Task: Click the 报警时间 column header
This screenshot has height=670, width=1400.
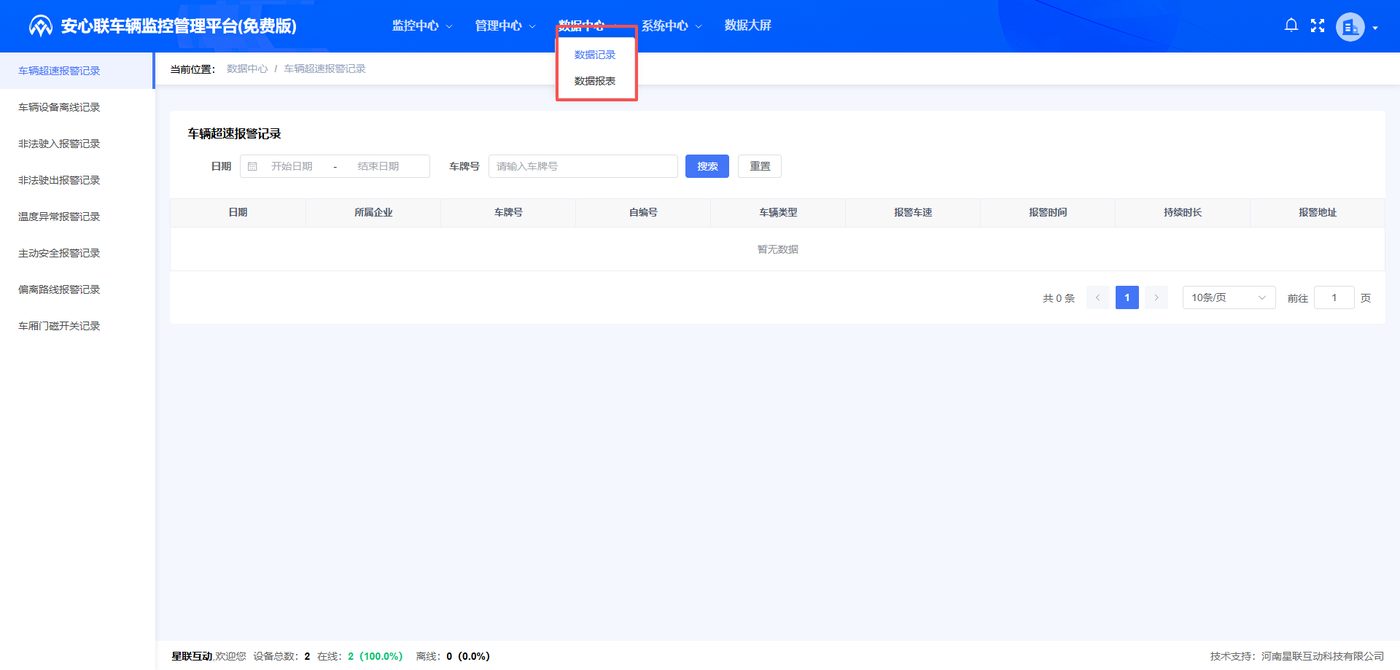Action: tap(1048, 213)
